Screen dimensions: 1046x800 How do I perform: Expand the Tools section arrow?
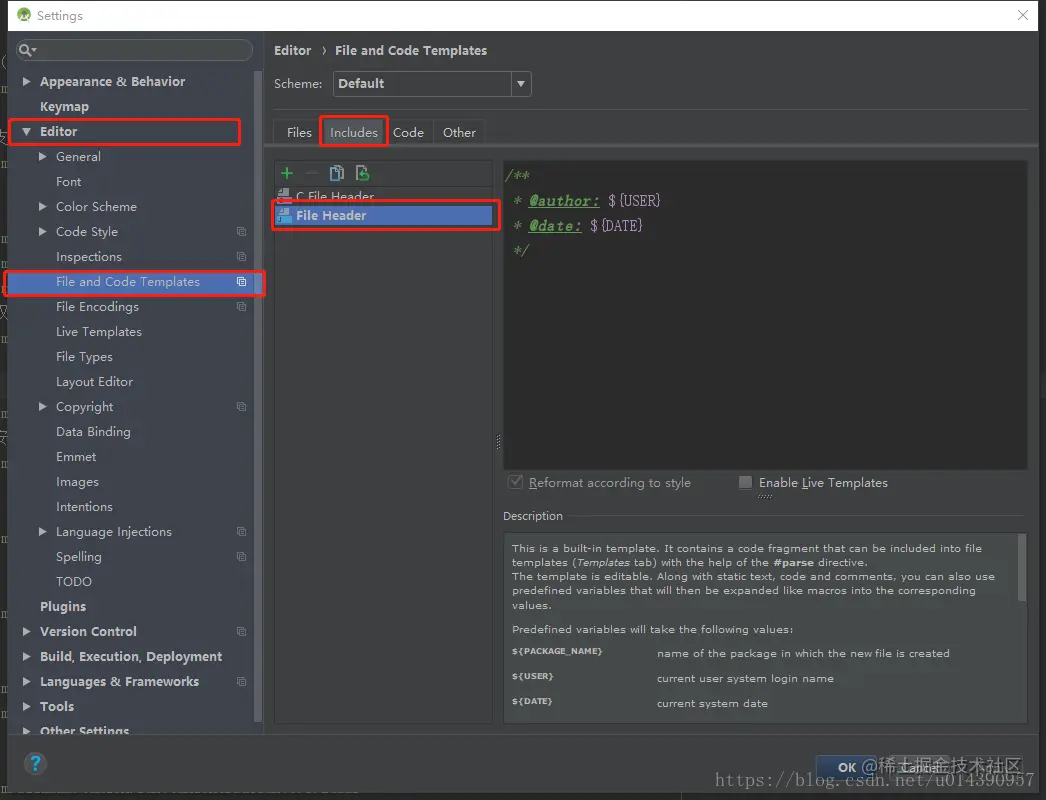(x=27, y=707)
